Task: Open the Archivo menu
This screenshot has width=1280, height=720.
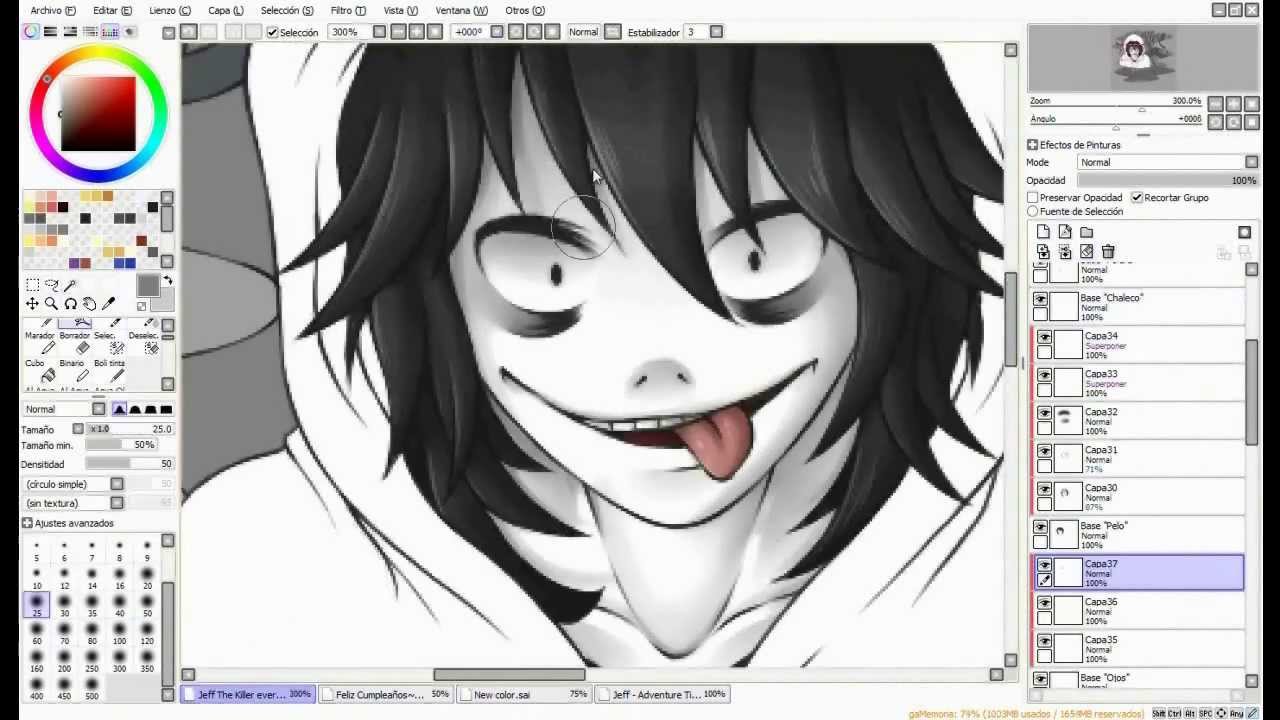Action: point(53,10)
